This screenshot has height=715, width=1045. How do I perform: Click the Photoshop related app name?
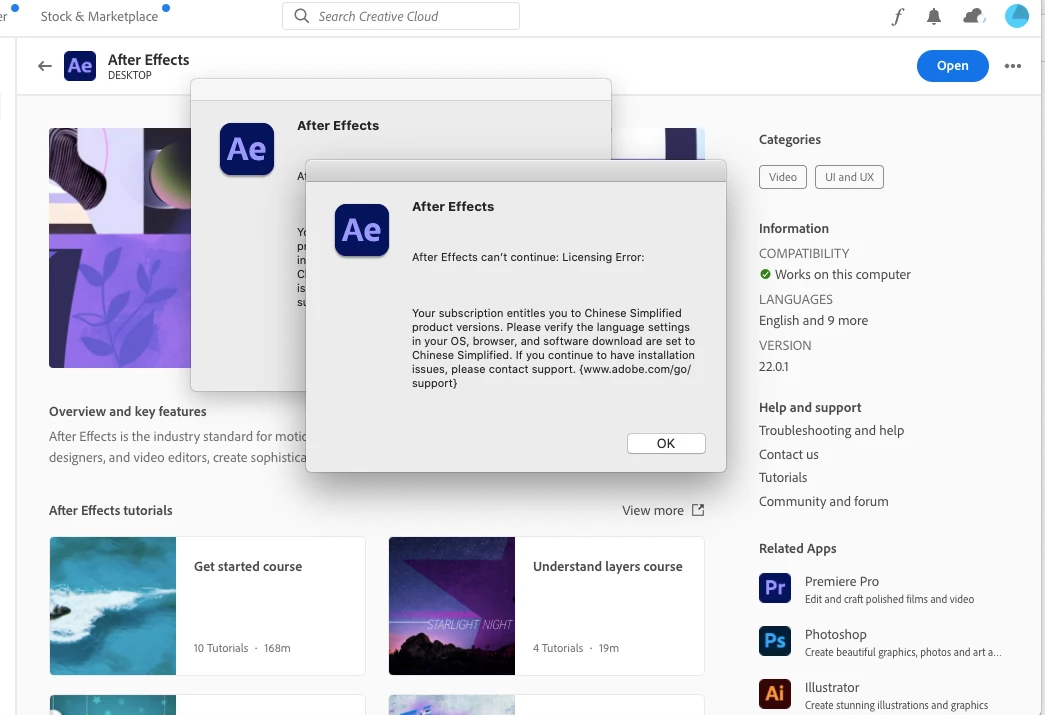click(835, 634)
